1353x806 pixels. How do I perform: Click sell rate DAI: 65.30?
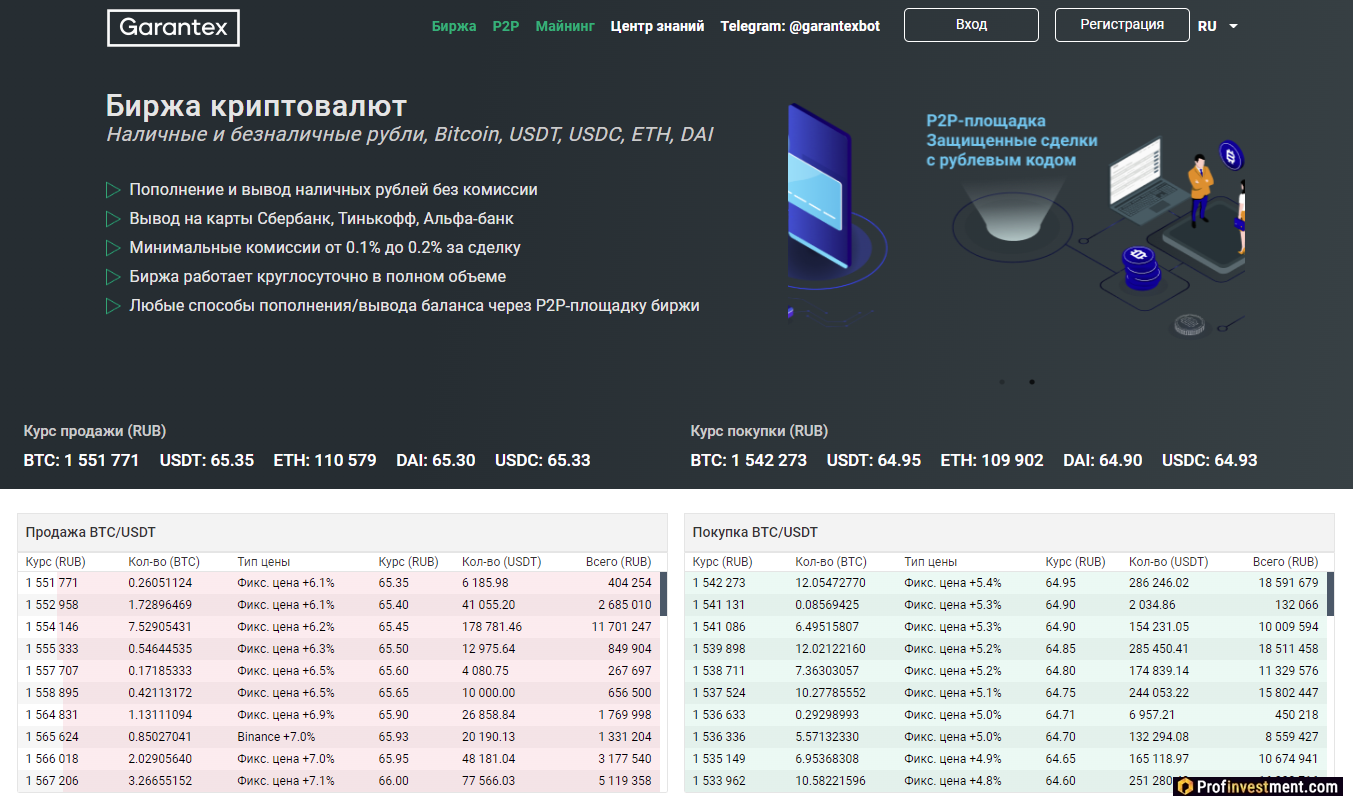(x=435, y=460)
